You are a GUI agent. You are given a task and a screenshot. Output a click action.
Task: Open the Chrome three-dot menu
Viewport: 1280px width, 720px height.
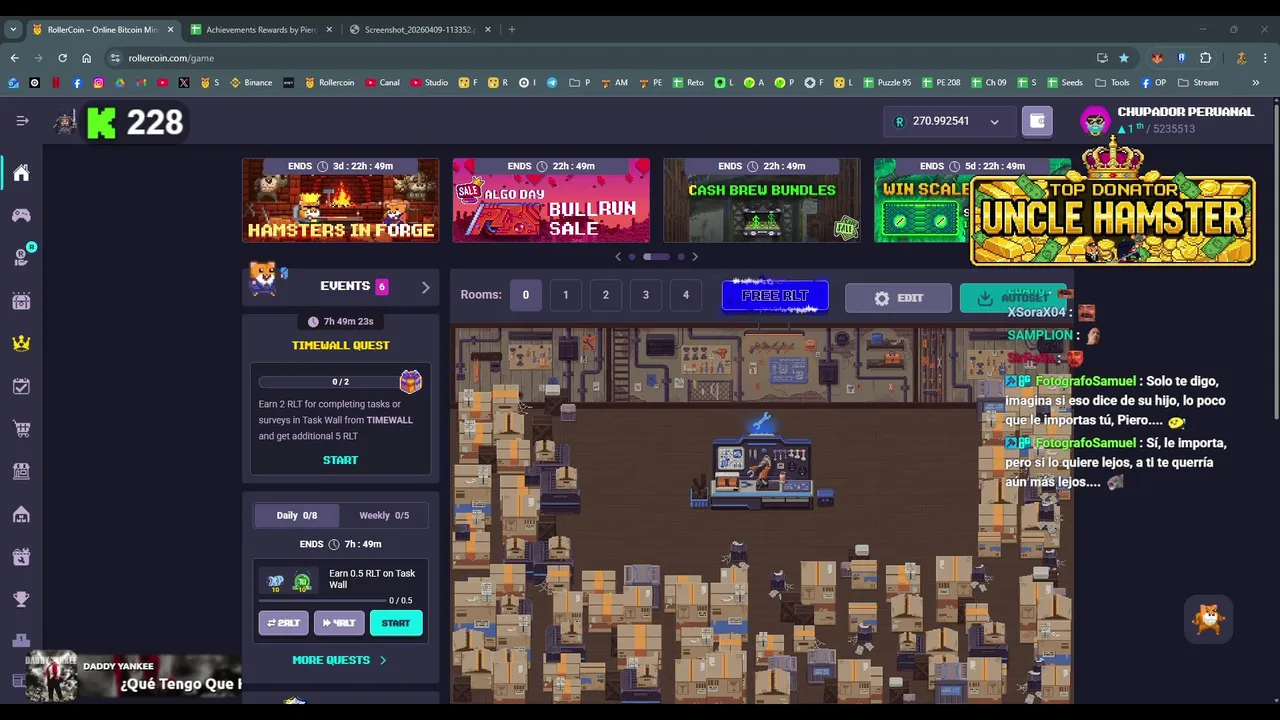[1265, 58]
